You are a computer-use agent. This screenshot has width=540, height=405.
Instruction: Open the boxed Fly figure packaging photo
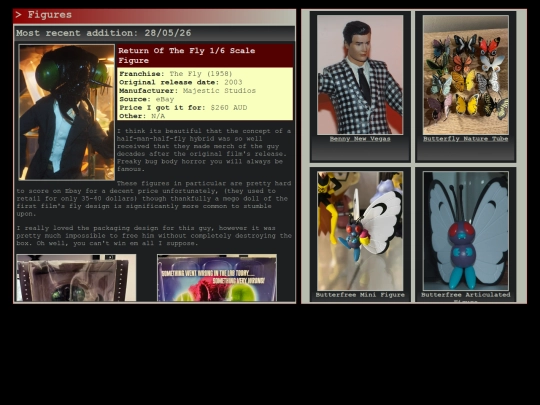click(76, 278)
